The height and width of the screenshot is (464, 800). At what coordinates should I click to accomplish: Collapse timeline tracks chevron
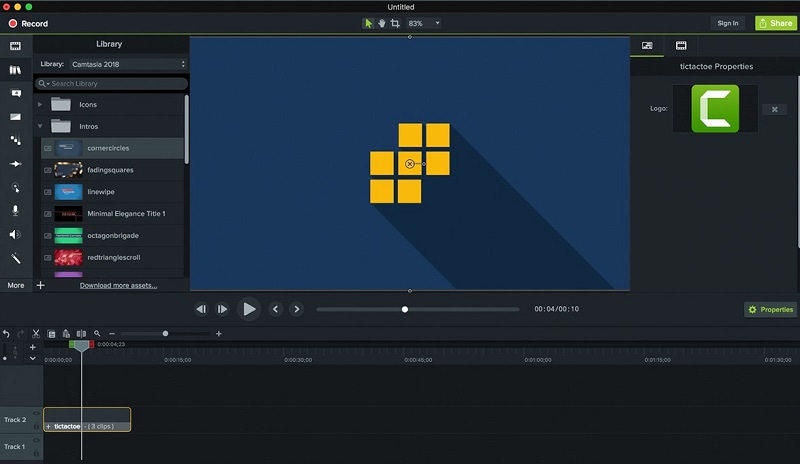coord(33,359)
